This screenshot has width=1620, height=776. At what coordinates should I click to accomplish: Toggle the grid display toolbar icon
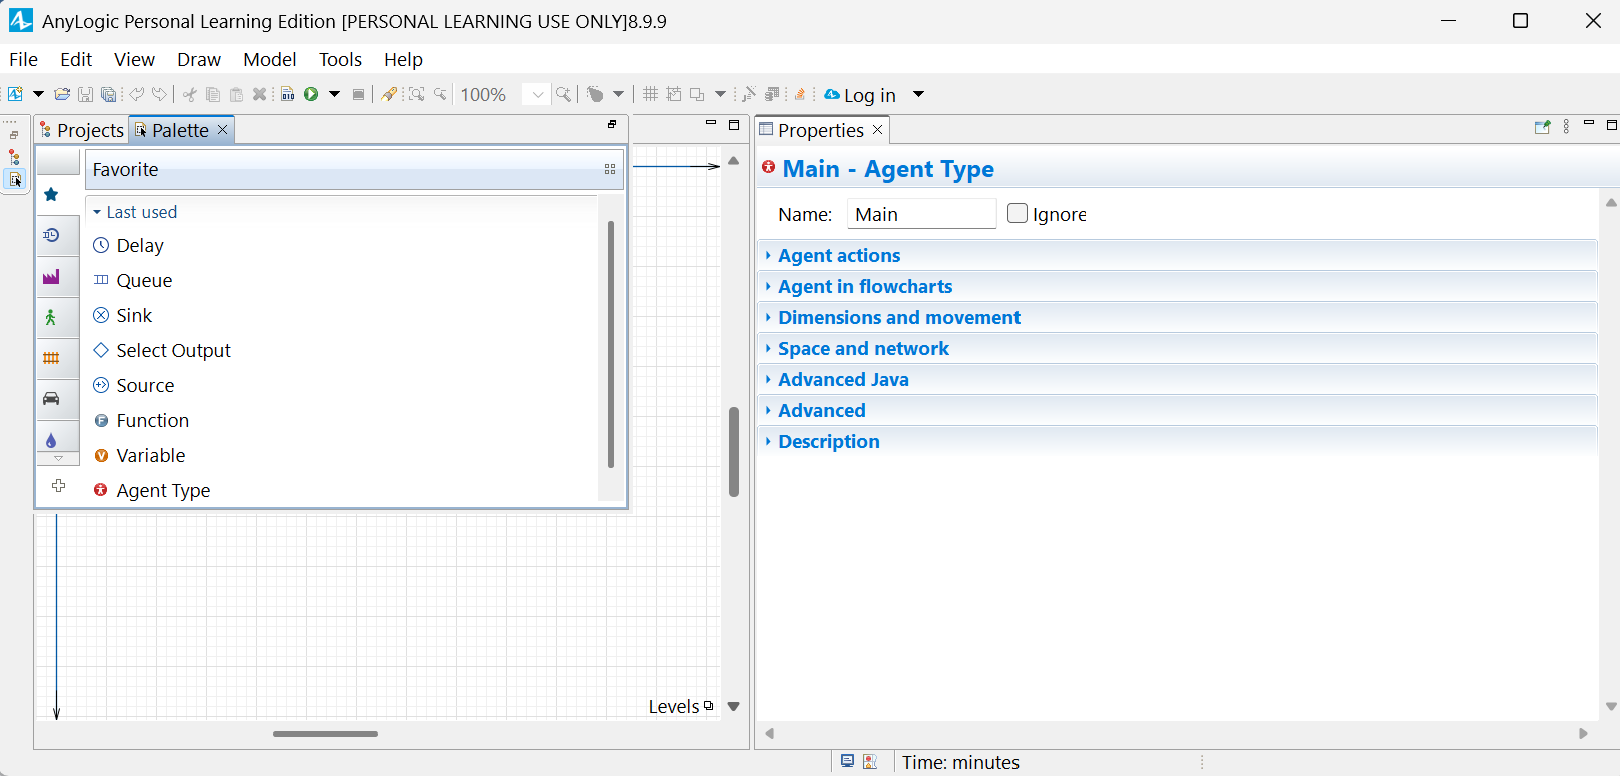[650, 94]
